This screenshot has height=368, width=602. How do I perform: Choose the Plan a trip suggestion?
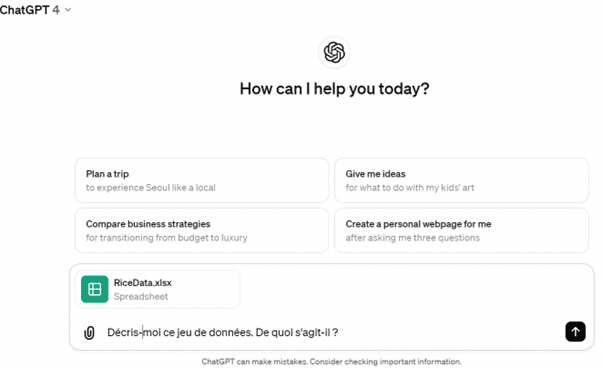pos(202,180)
